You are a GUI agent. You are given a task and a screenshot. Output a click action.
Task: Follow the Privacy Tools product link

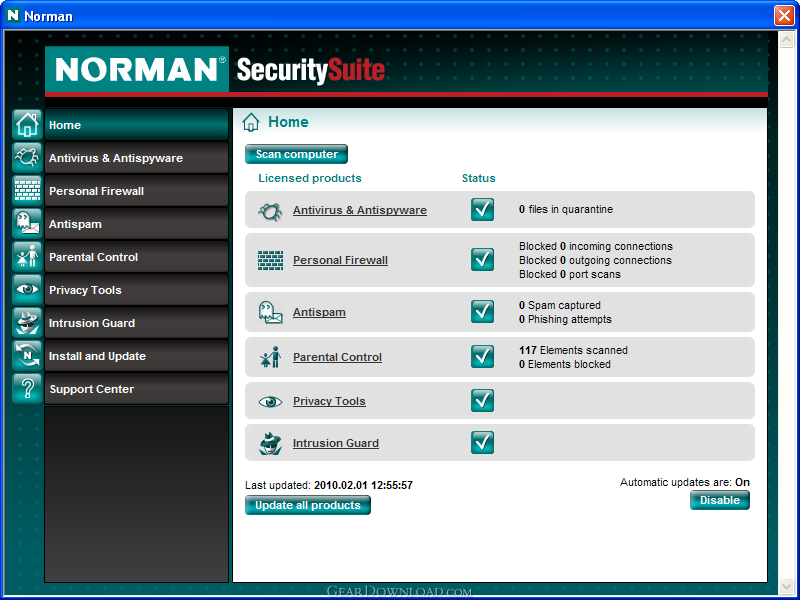[329, 401]
